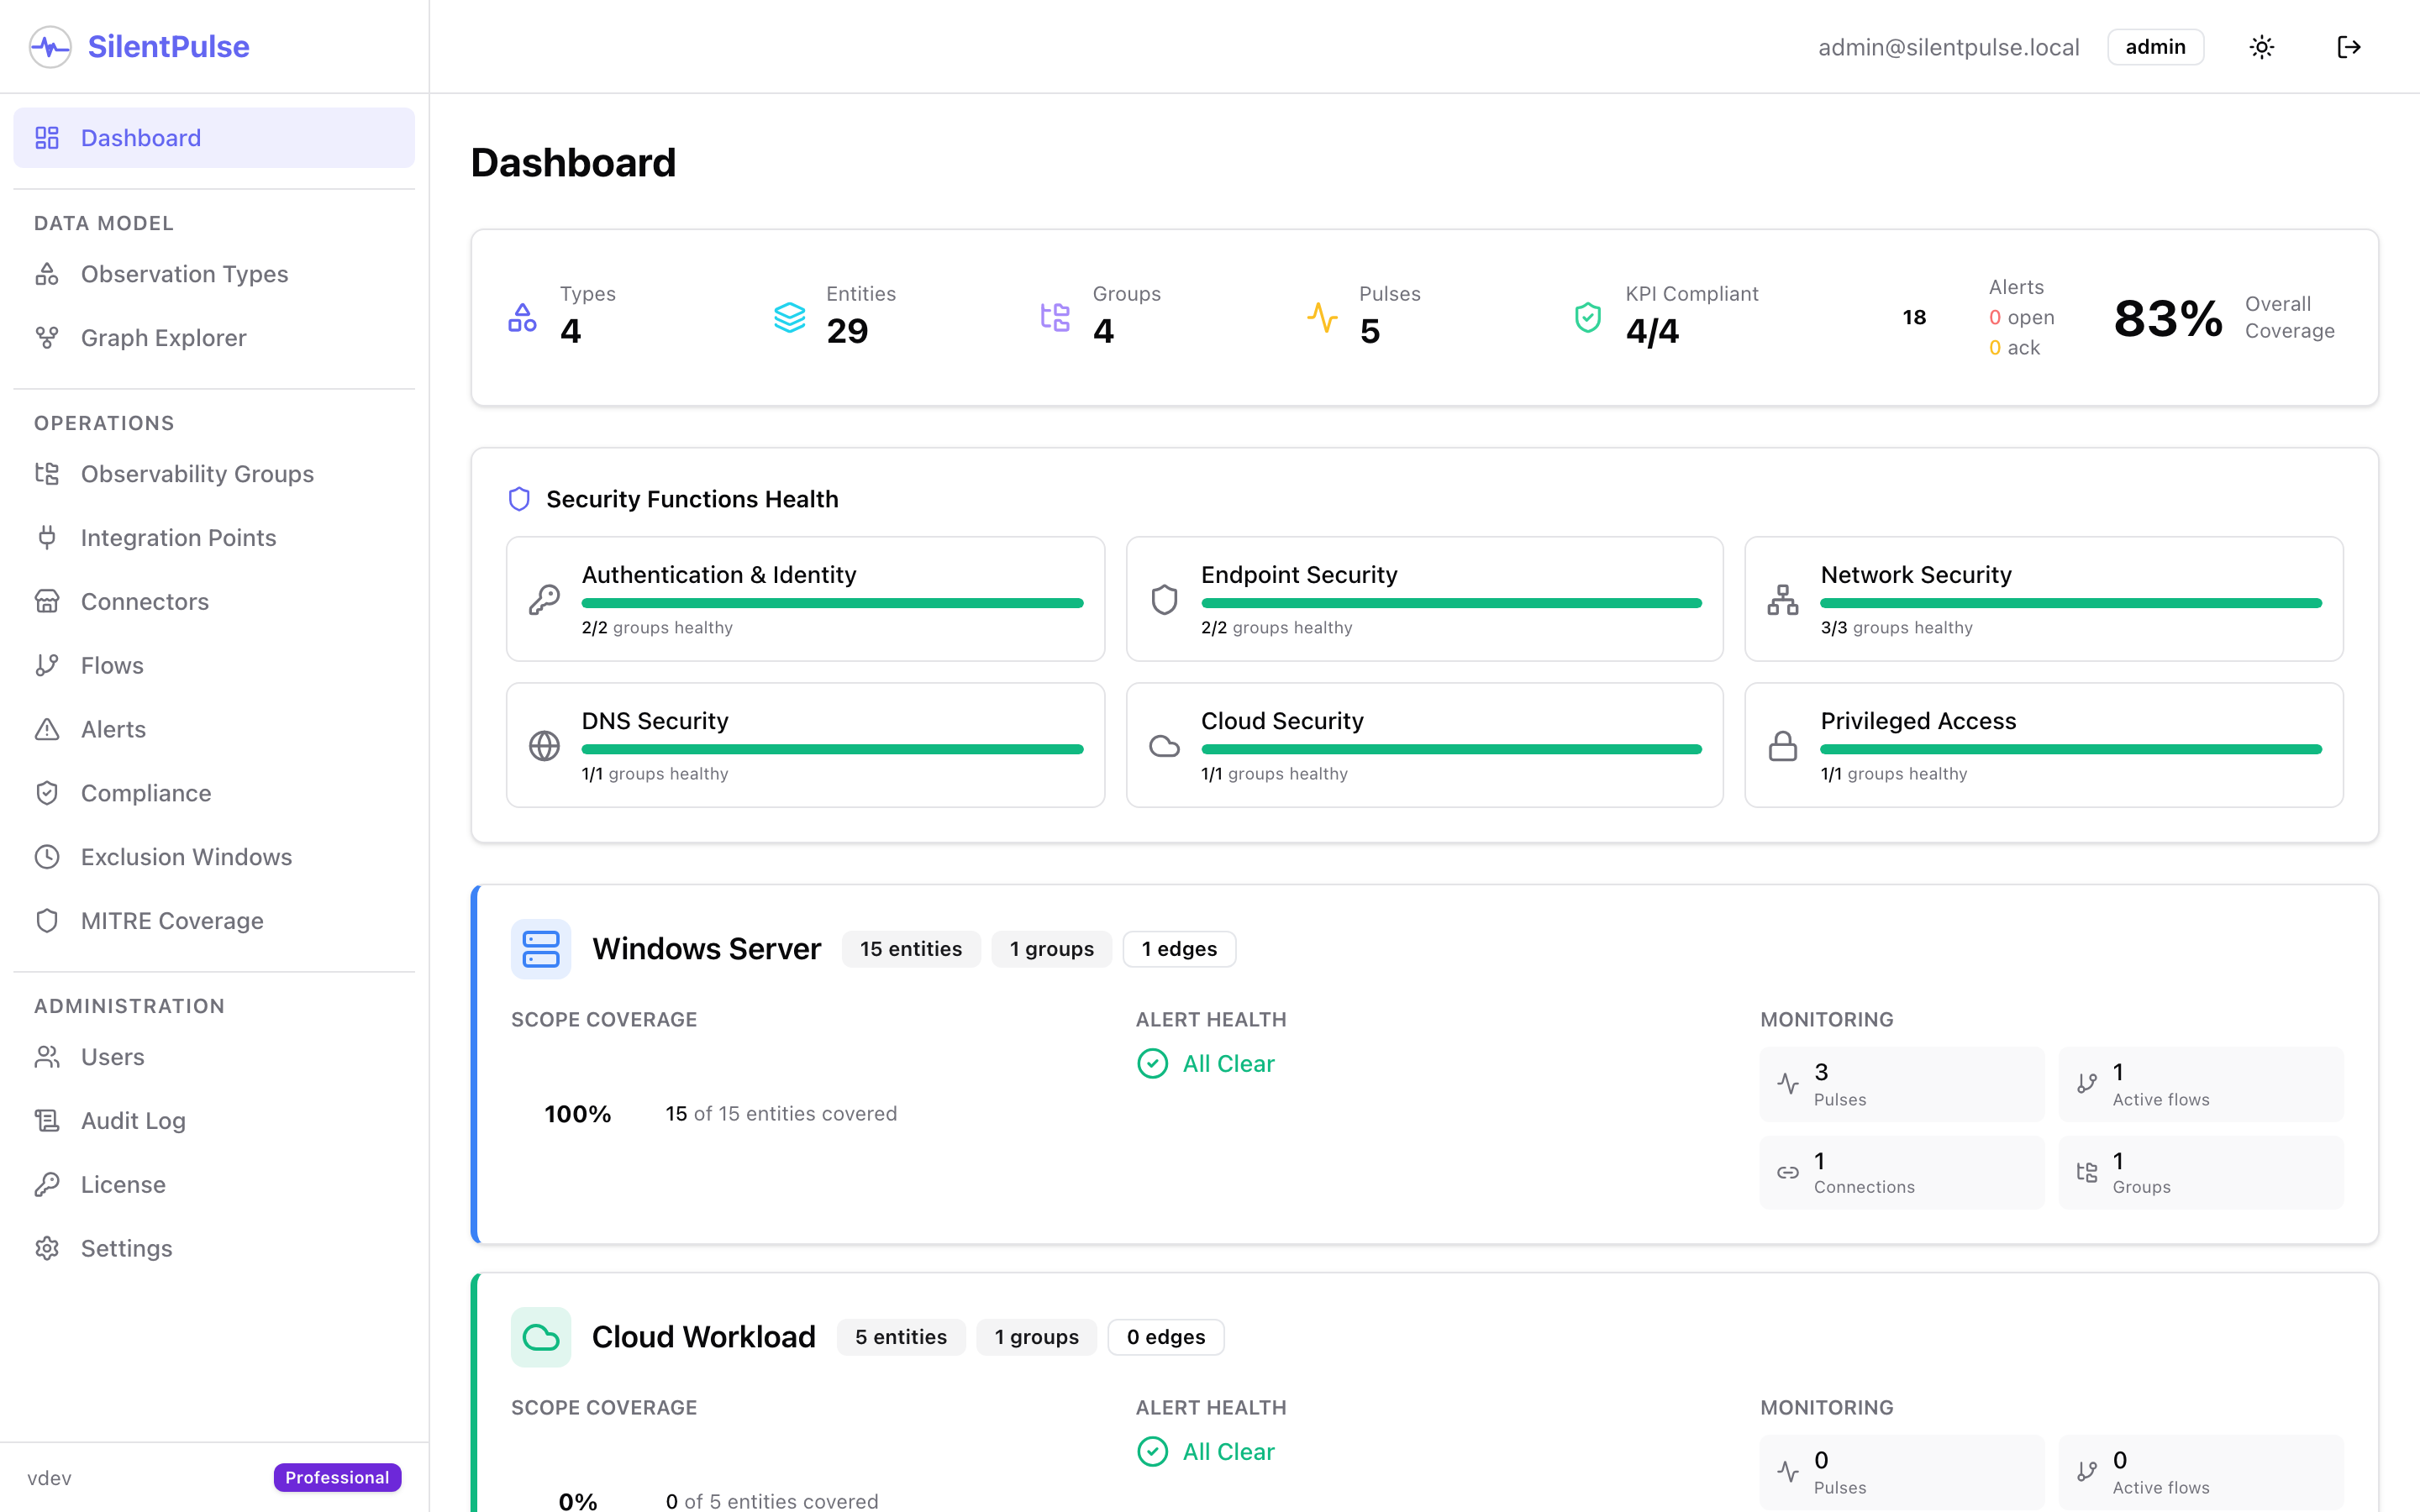This screenshot has height=1512, width=2420.
Task: Go to Graph Explorer
Action: tap(214, 338)
